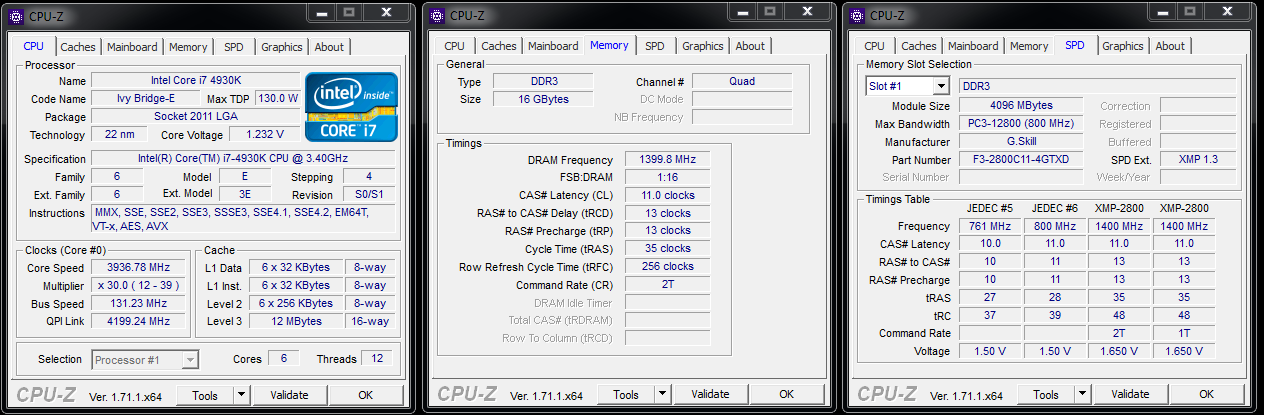The height and width of the screenshot is (415, 1264).
Task: Click the DRAM Frequency value 1399.8 MHz
Action: tap(668, 160)
